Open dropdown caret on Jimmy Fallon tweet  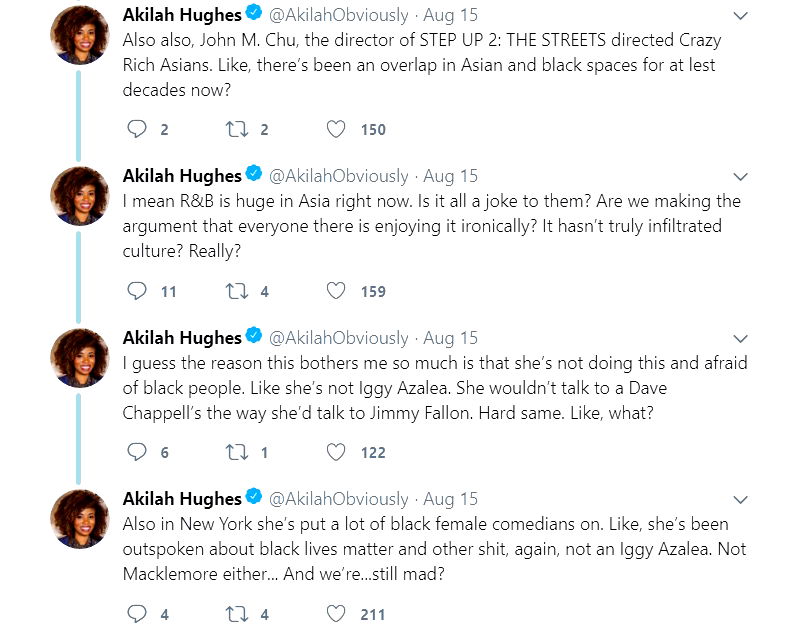tap(740, 338)
